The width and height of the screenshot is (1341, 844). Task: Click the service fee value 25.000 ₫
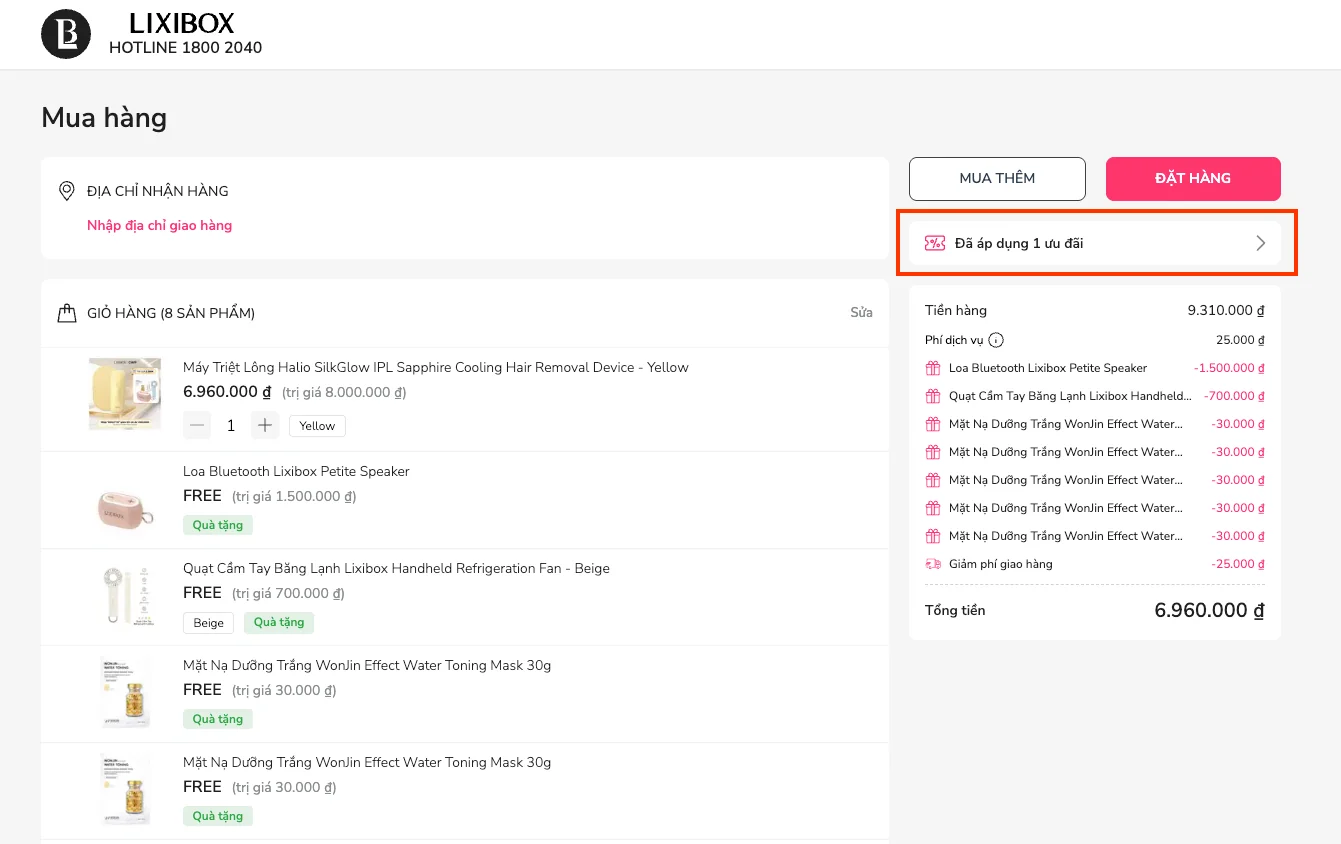(x=1241, y=340)
